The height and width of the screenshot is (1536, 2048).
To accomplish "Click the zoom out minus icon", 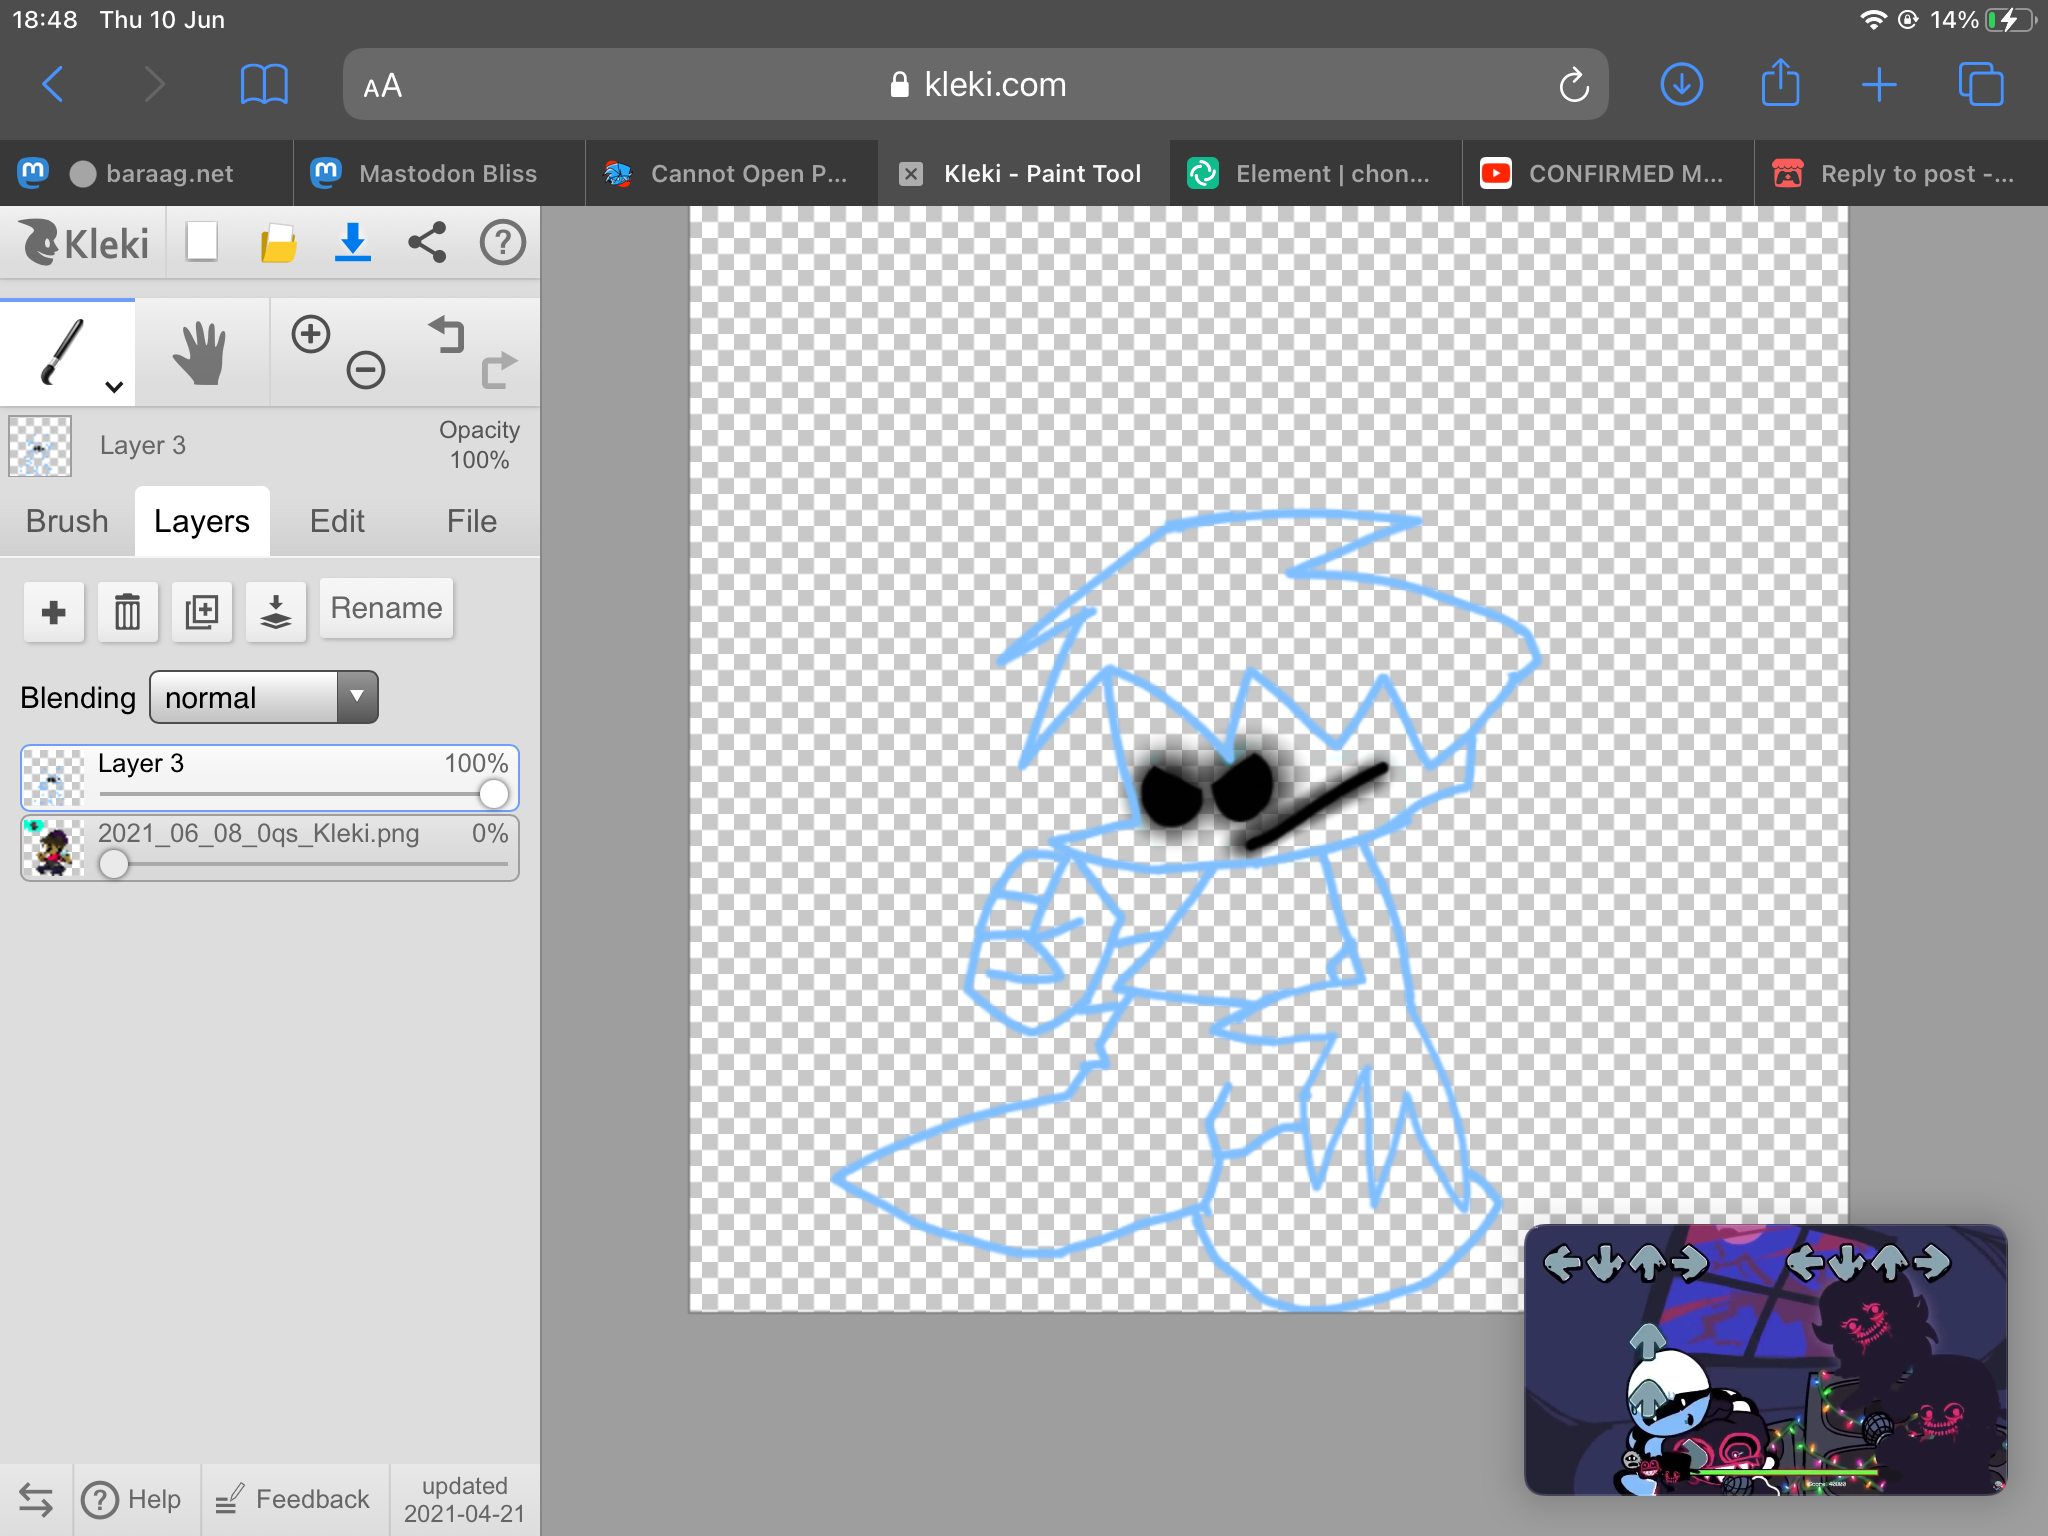I will 366,370.
